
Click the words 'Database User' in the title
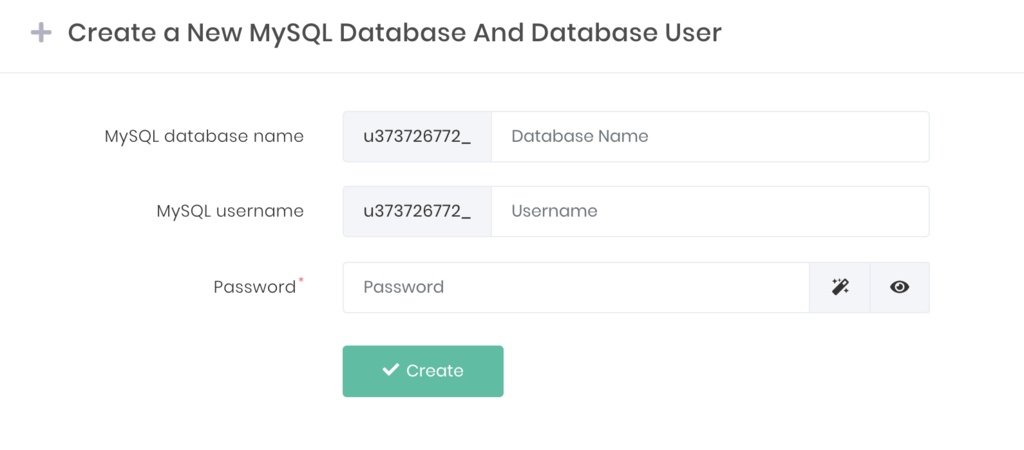pos(626,33)
